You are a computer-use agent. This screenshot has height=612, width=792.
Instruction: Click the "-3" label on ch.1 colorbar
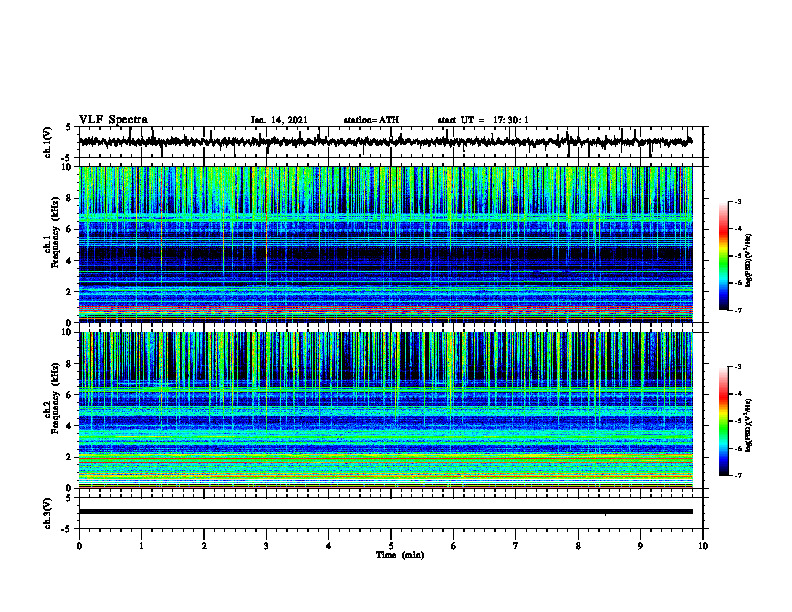click(x=738, y=201)
